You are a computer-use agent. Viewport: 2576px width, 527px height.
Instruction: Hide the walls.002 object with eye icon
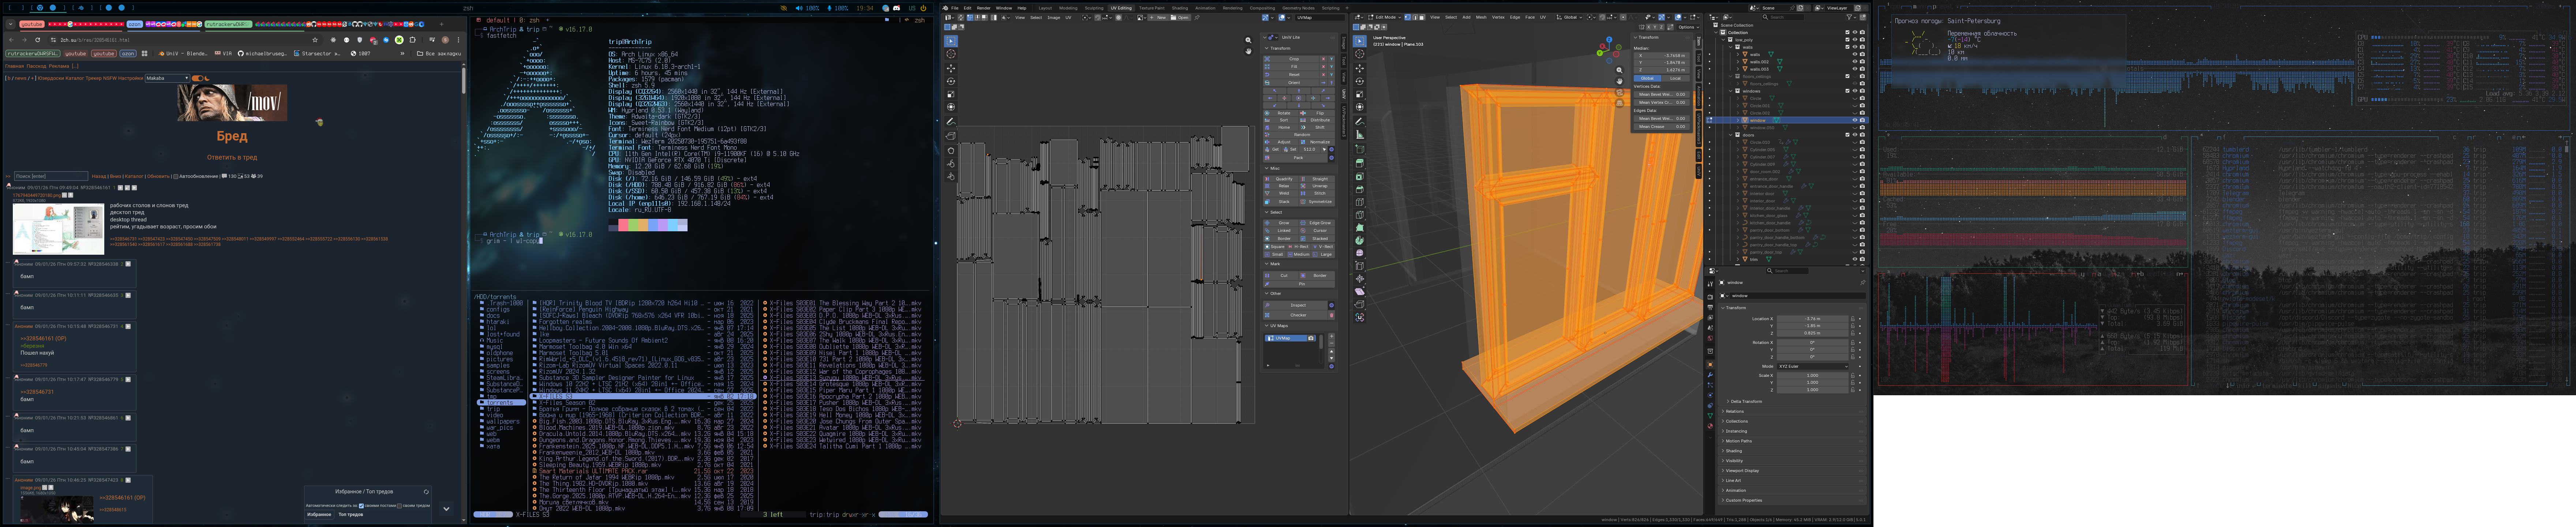point(1855,62)
